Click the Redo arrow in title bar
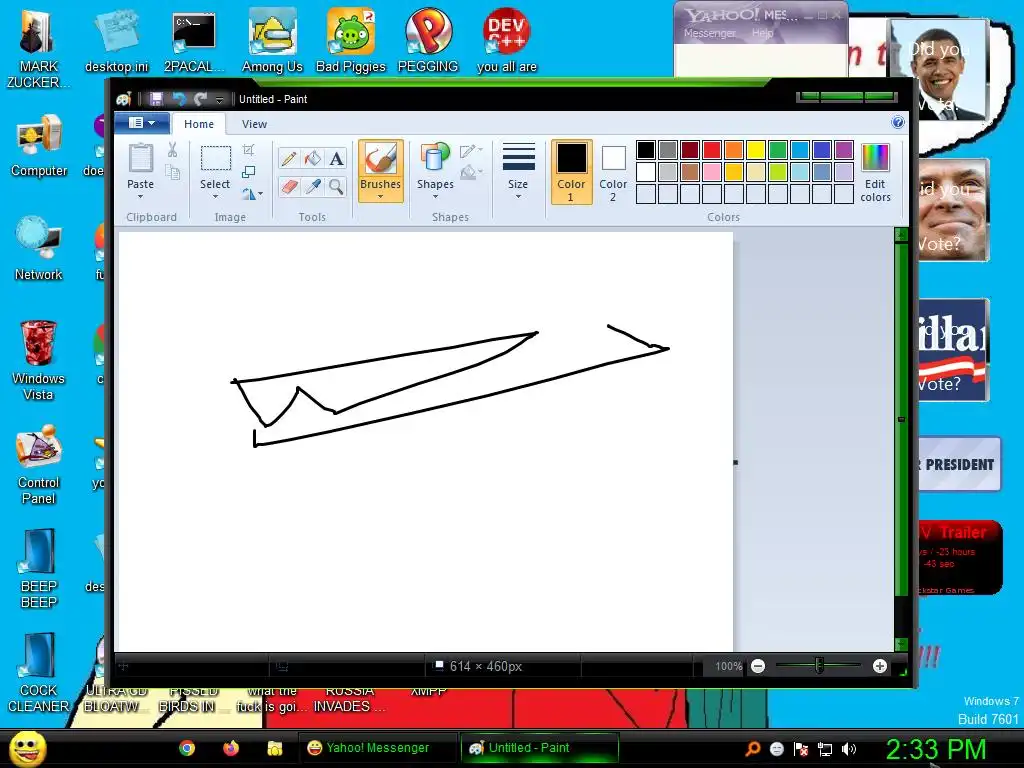The width and height of the screenshot is (1024, 768). 200,99
